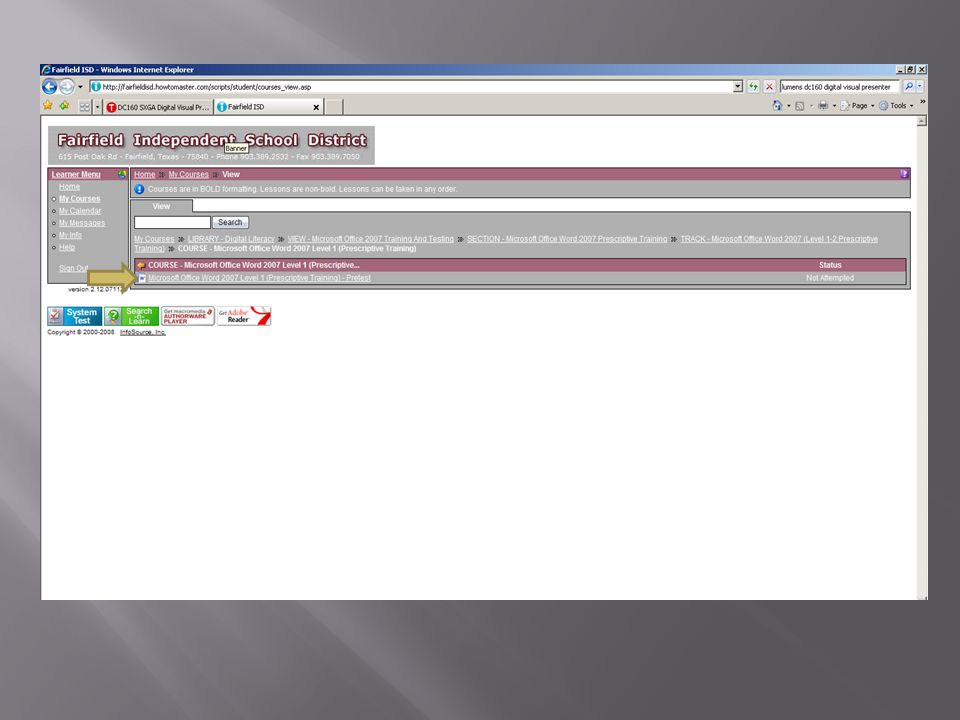The image size is (960, 720).
Task: Click the Sign Out link
Action: pyautogui.click(x=73, y=268)
